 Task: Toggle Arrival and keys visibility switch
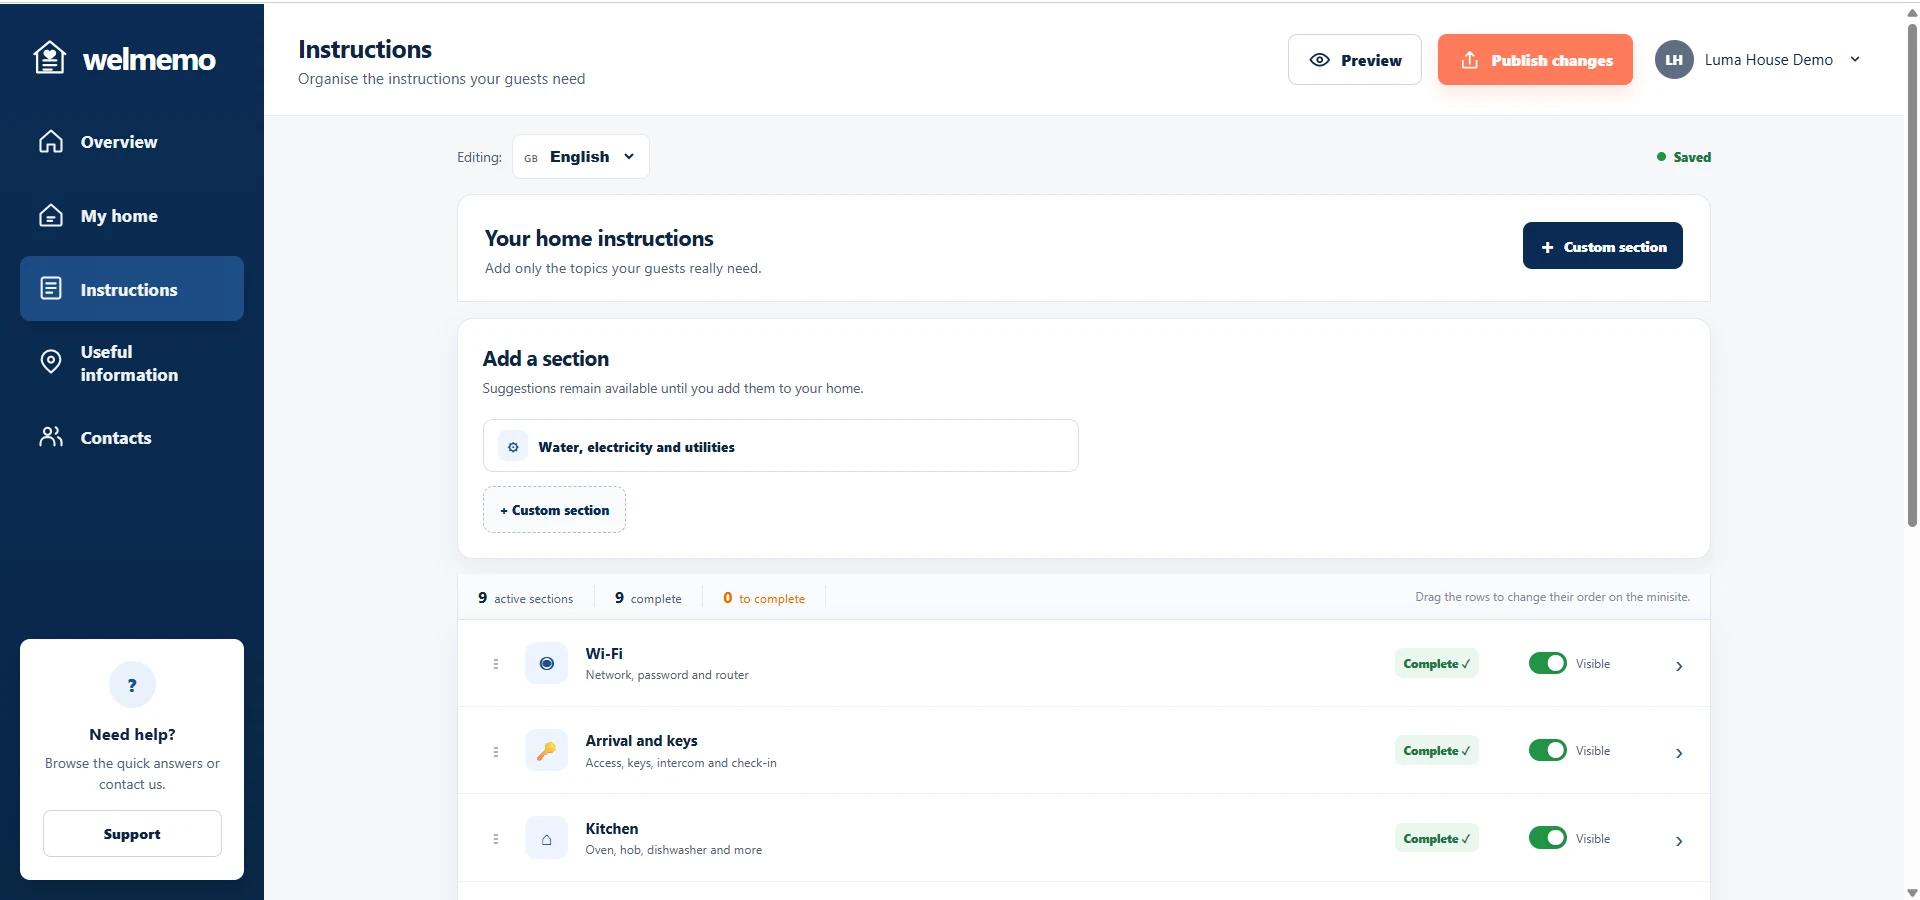click(x=1547, y=750)
